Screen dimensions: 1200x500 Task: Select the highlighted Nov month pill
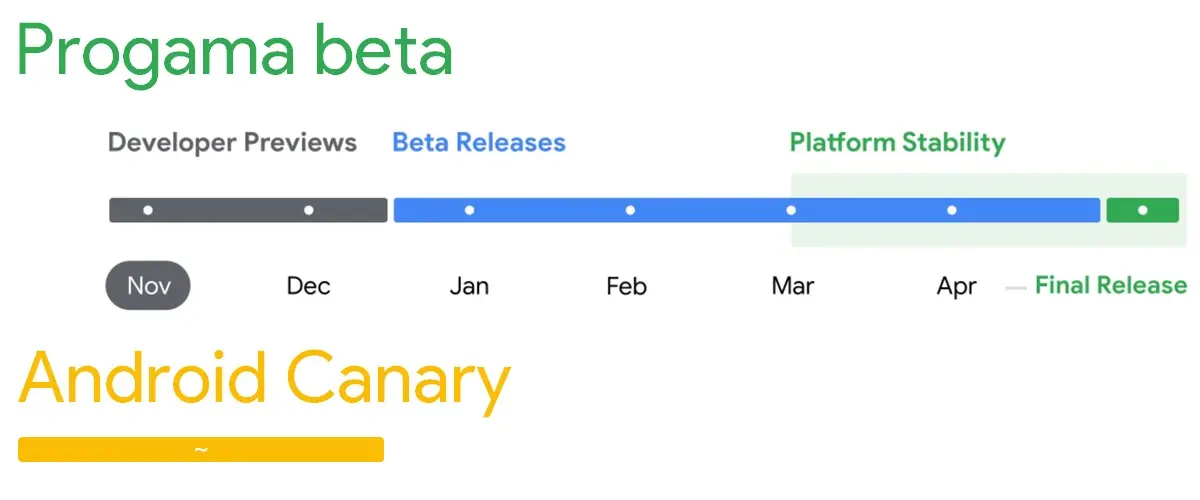click(x=148, y=286)
